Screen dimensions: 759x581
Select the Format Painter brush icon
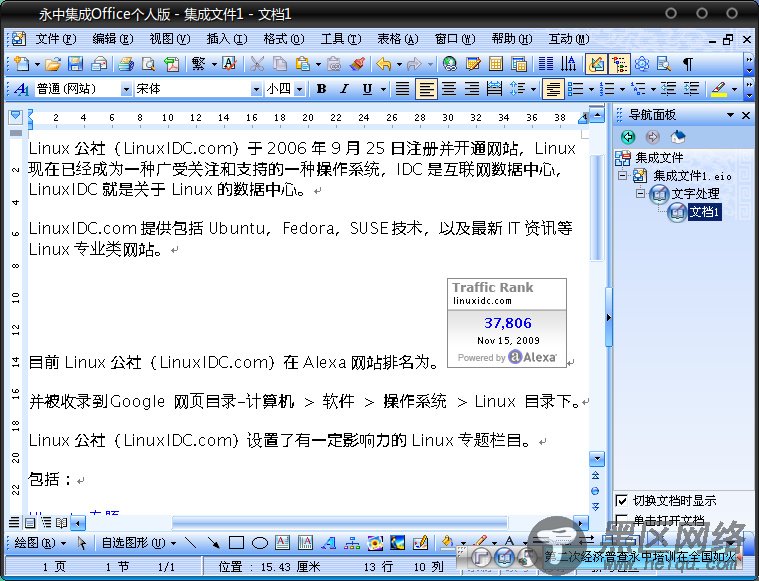(357, 64)
